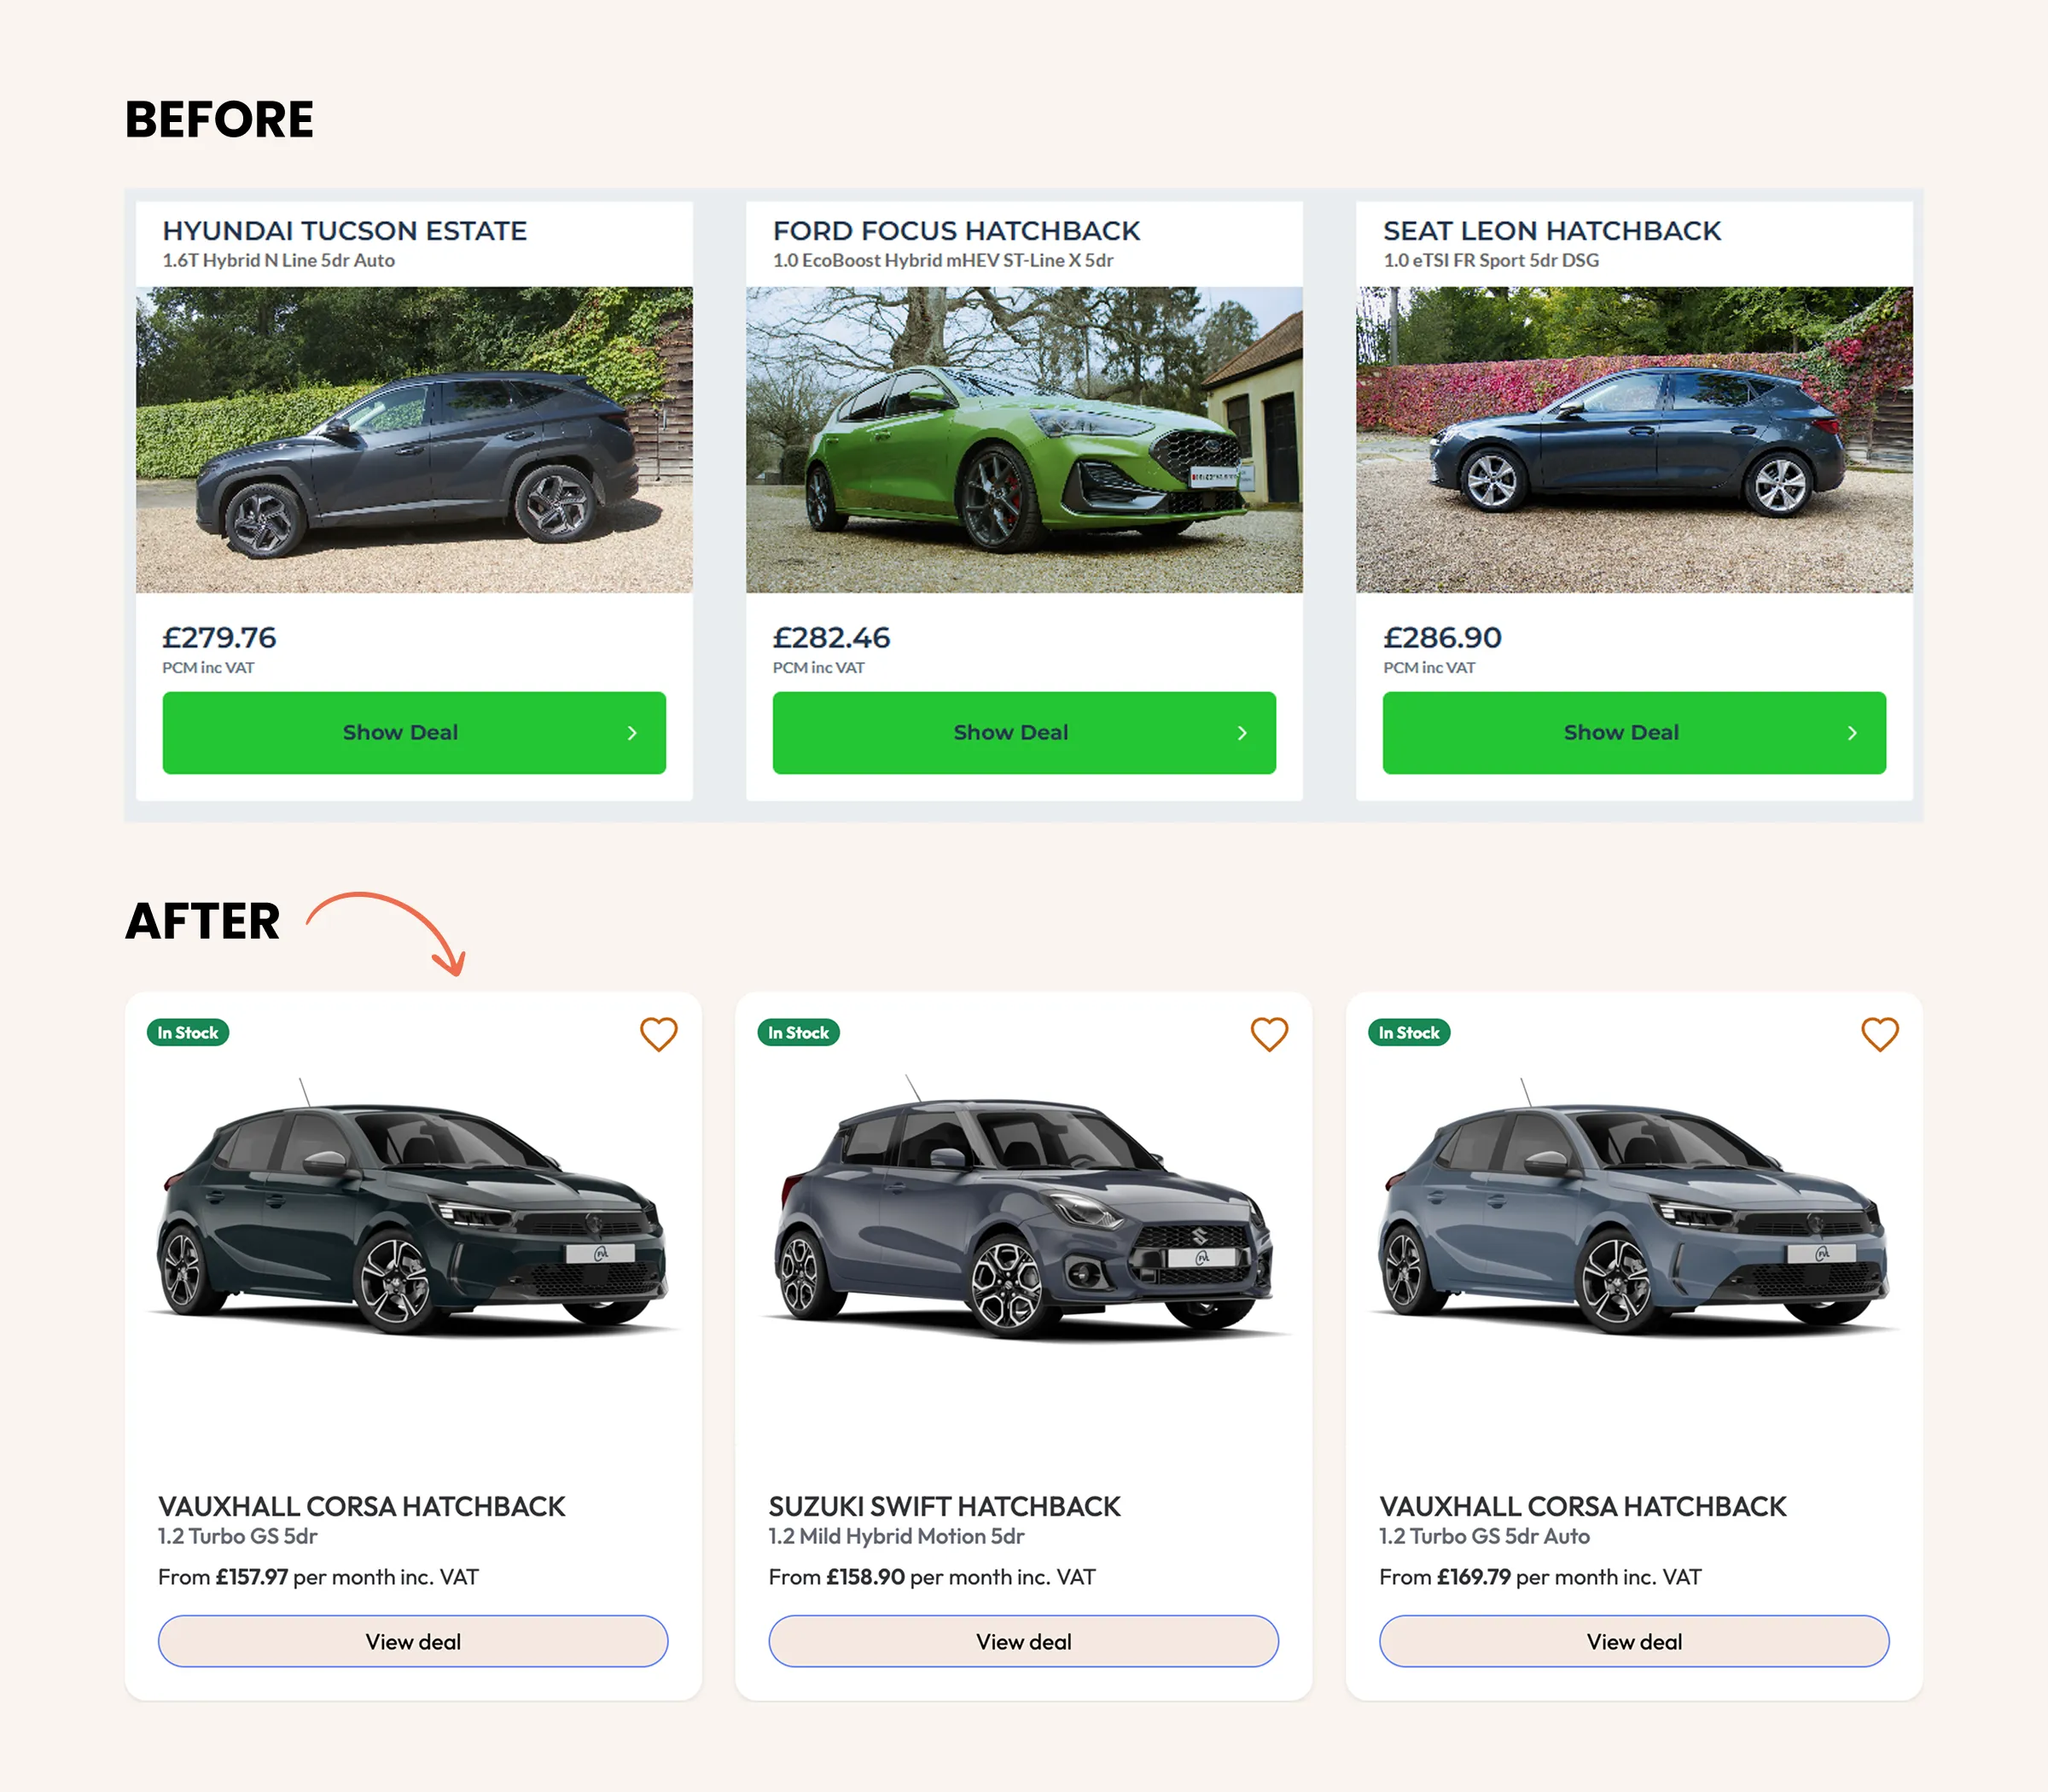2048x1792 pixels.
Task: Show Deal for Ford Focus Hatchback
Action: pos(1024,733)
